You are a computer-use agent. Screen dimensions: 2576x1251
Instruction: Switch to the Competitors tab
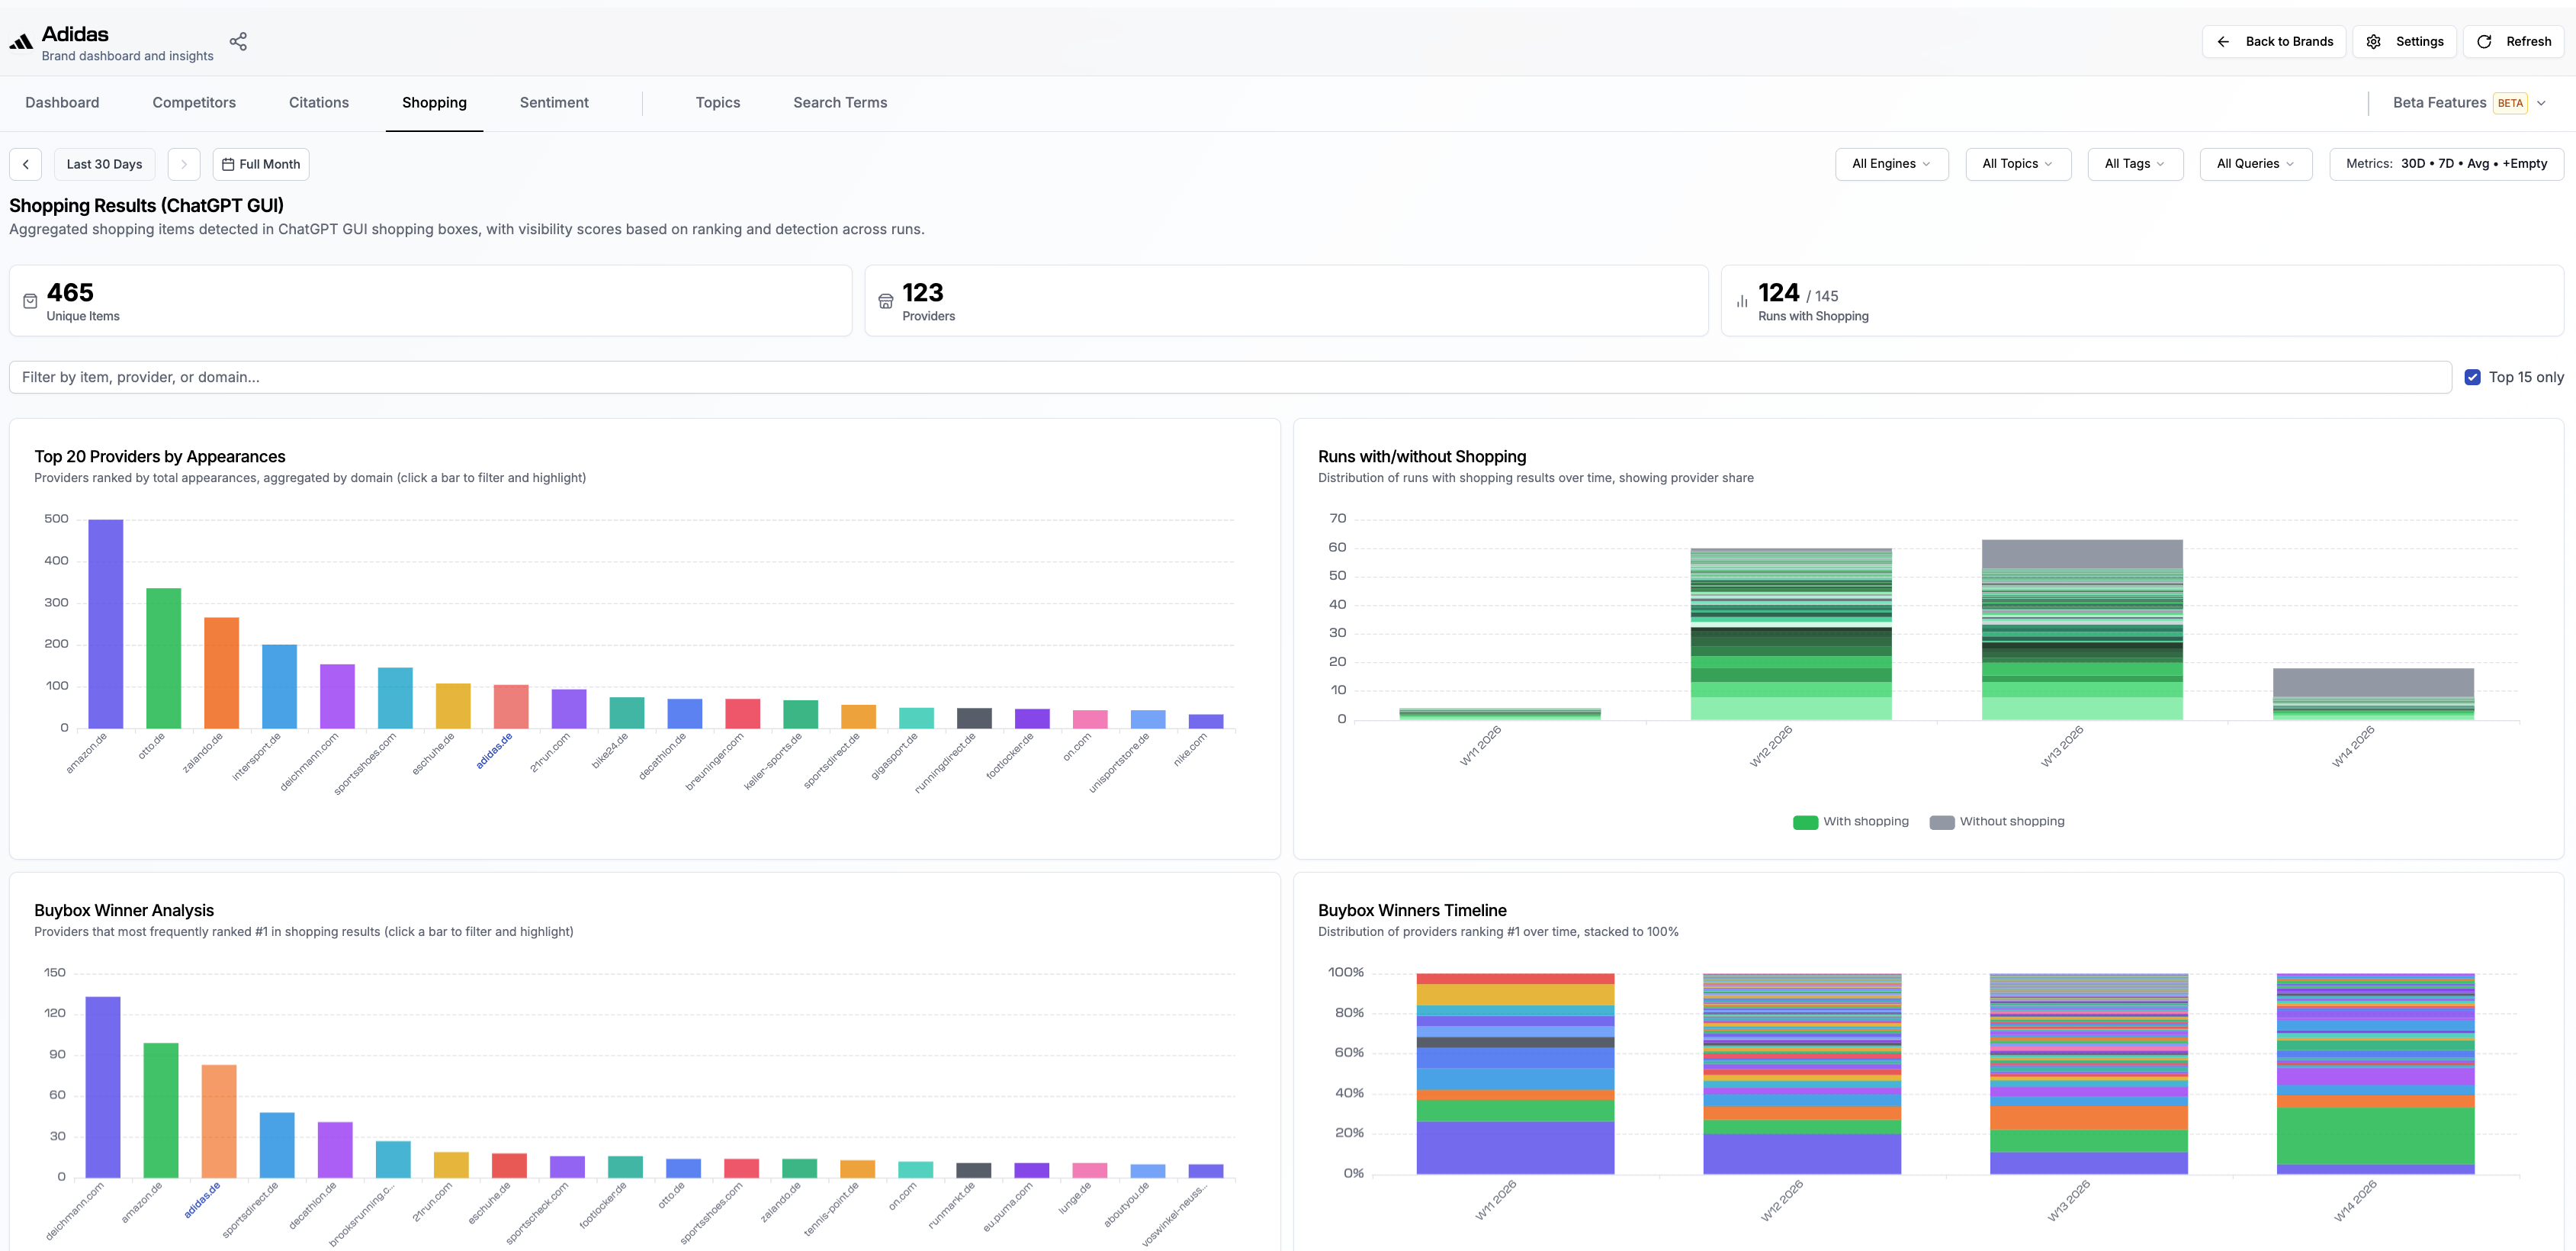click(194, 103)
